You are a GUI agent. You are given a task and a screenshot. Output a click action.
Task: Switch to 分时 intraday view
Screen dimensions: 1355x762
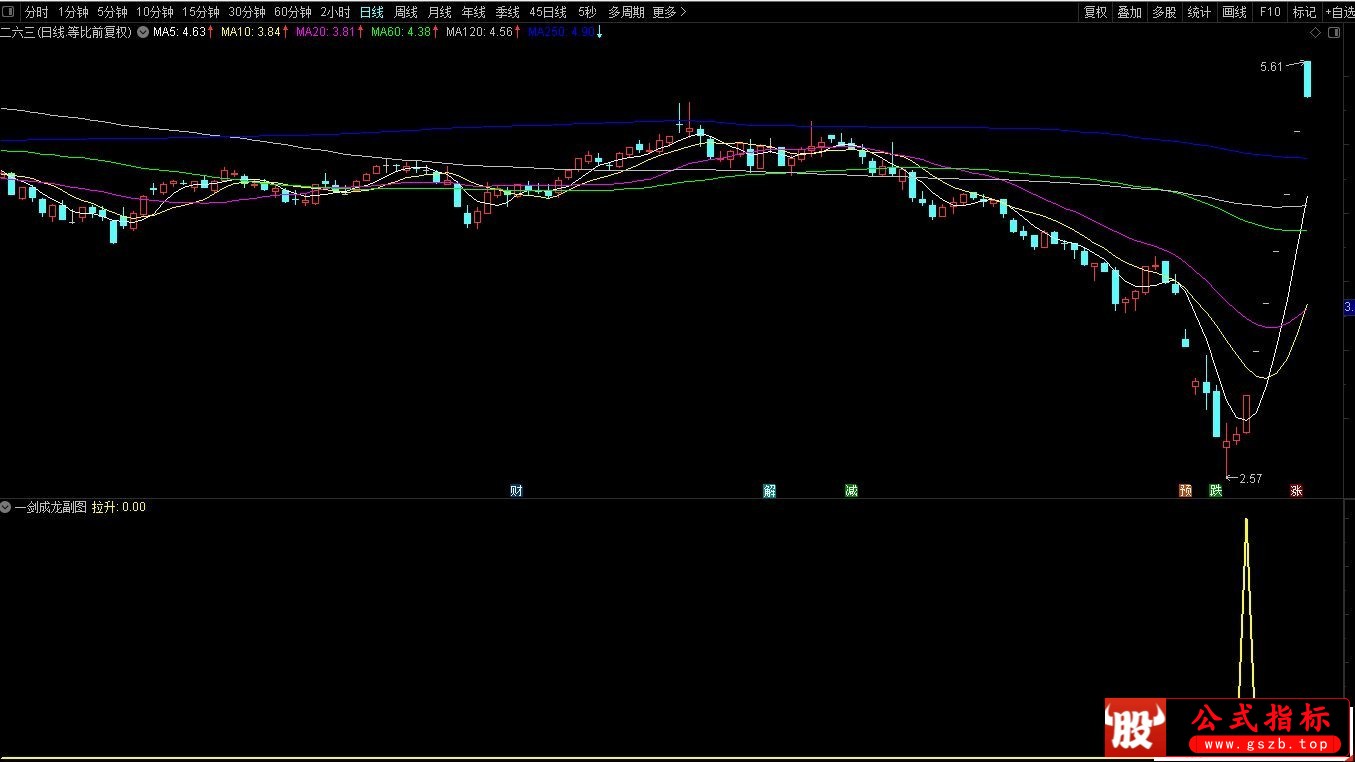[36, 12]
